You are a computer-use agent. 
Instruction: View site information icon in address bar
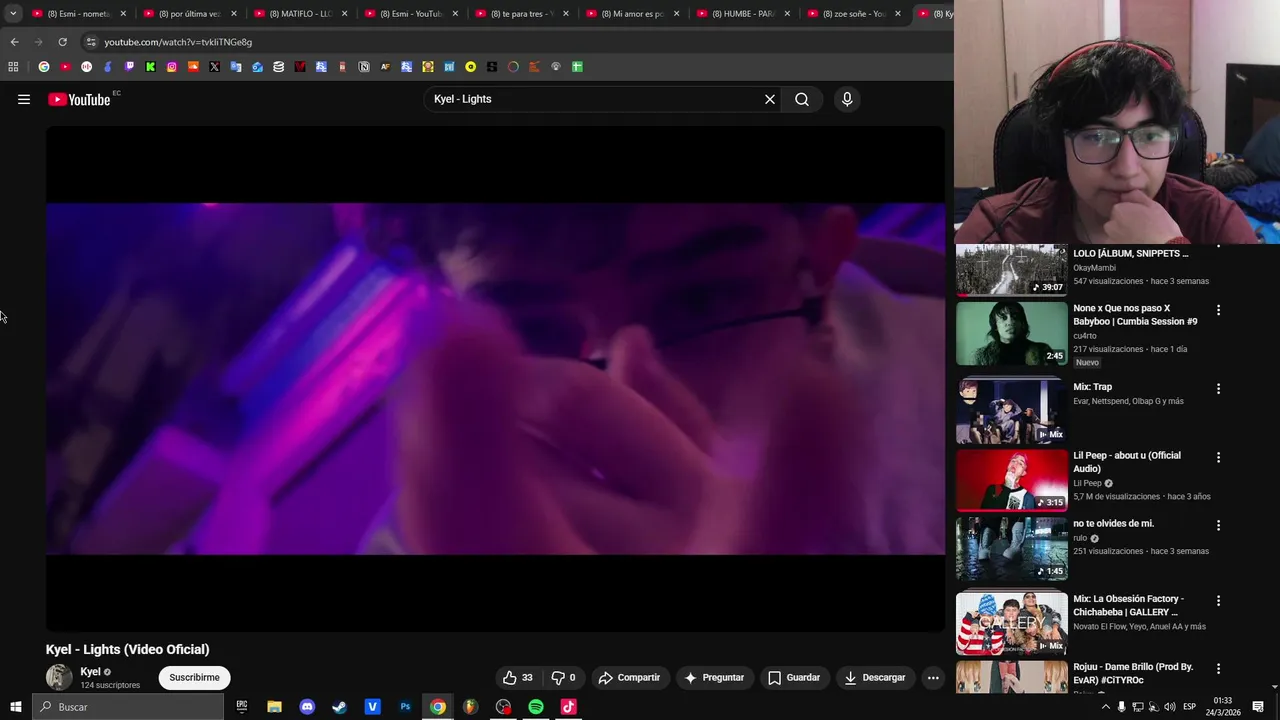point(91,42)
